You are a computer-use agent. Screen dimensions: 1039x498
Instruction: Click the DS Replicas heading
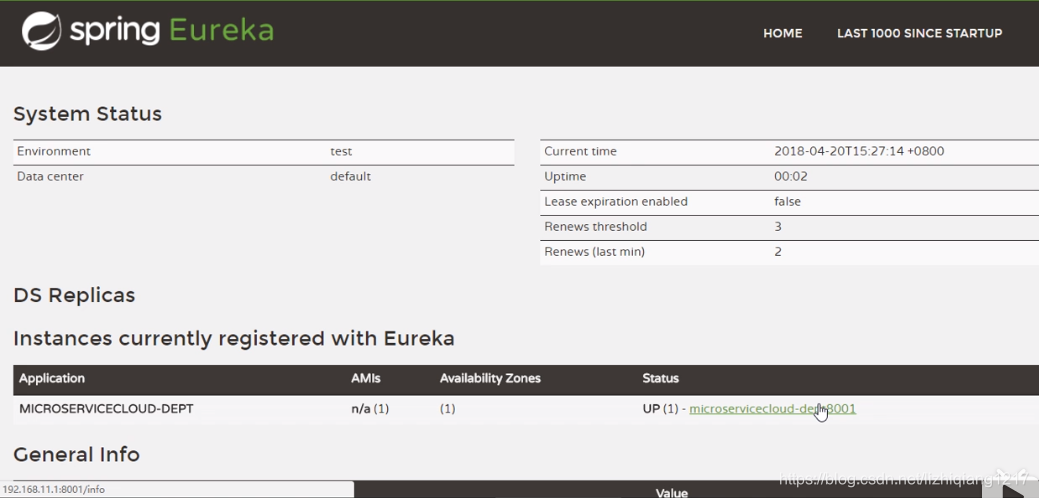point(74,295)
